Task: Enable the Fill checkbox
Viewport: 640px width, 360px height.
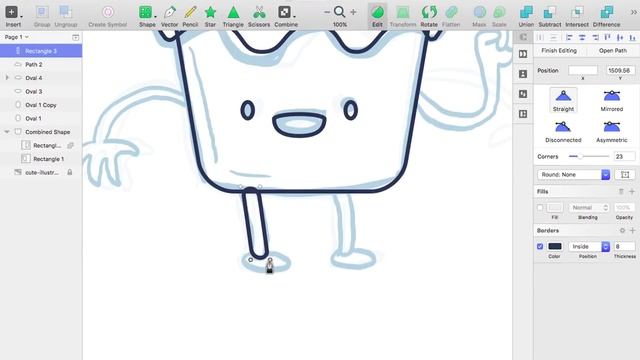Action: [540, 208]
